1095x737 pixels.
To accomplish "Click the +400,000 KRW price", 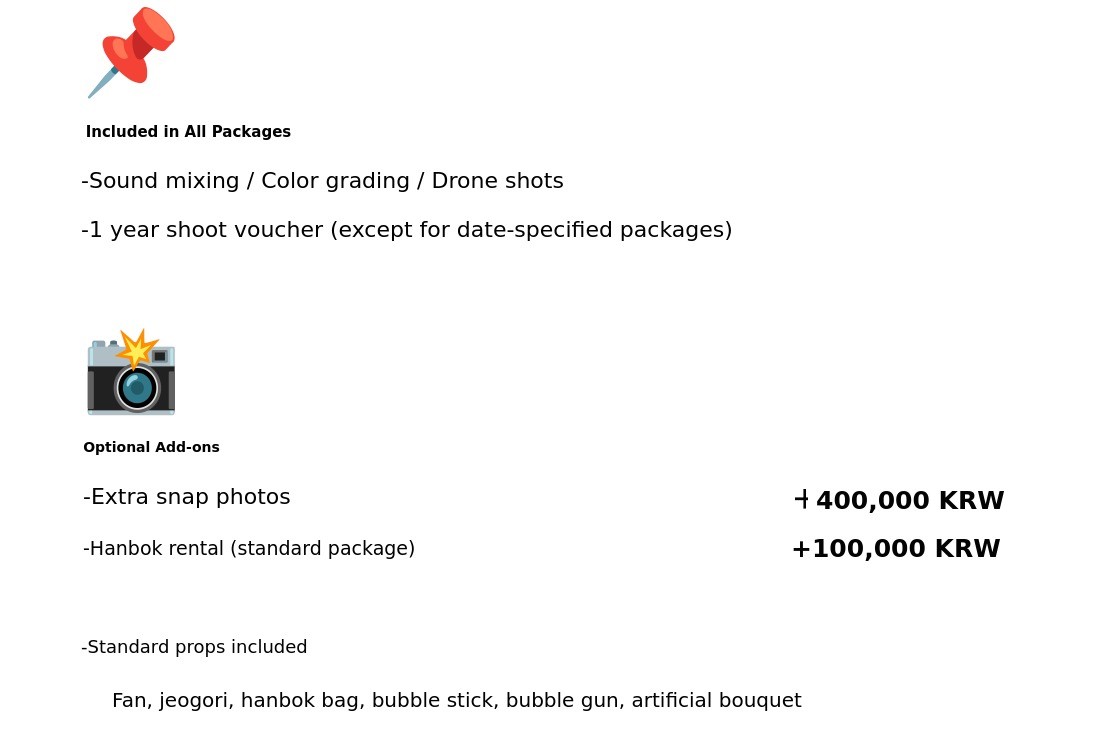I will tap(899, 501).
